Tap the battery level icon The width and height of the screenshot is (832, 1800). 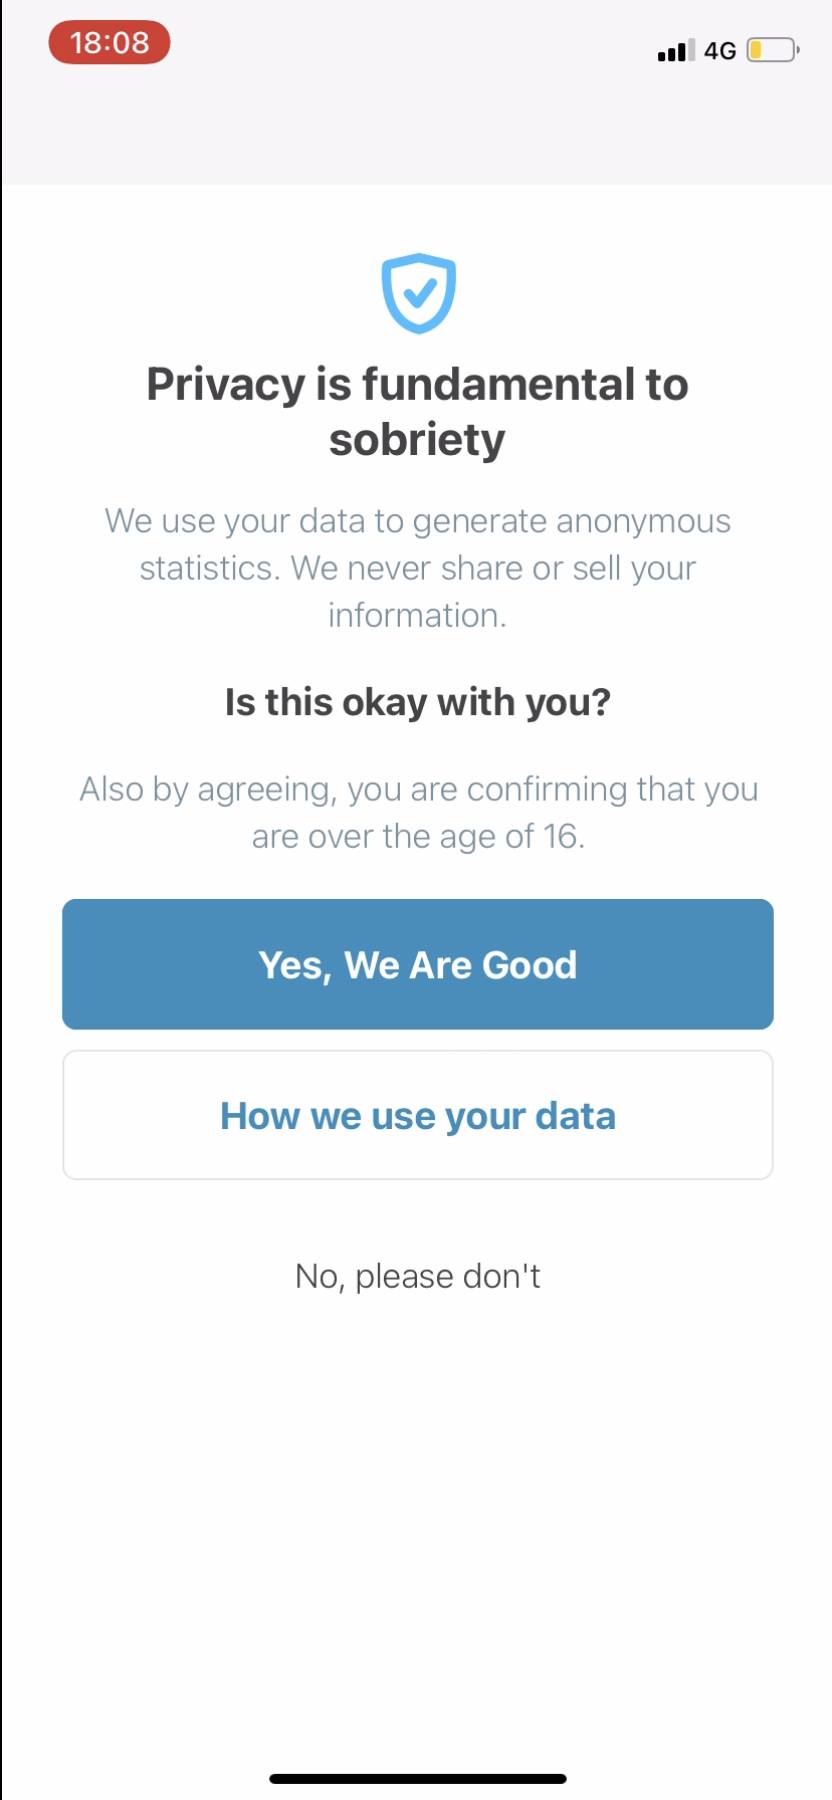coord(772,50)
